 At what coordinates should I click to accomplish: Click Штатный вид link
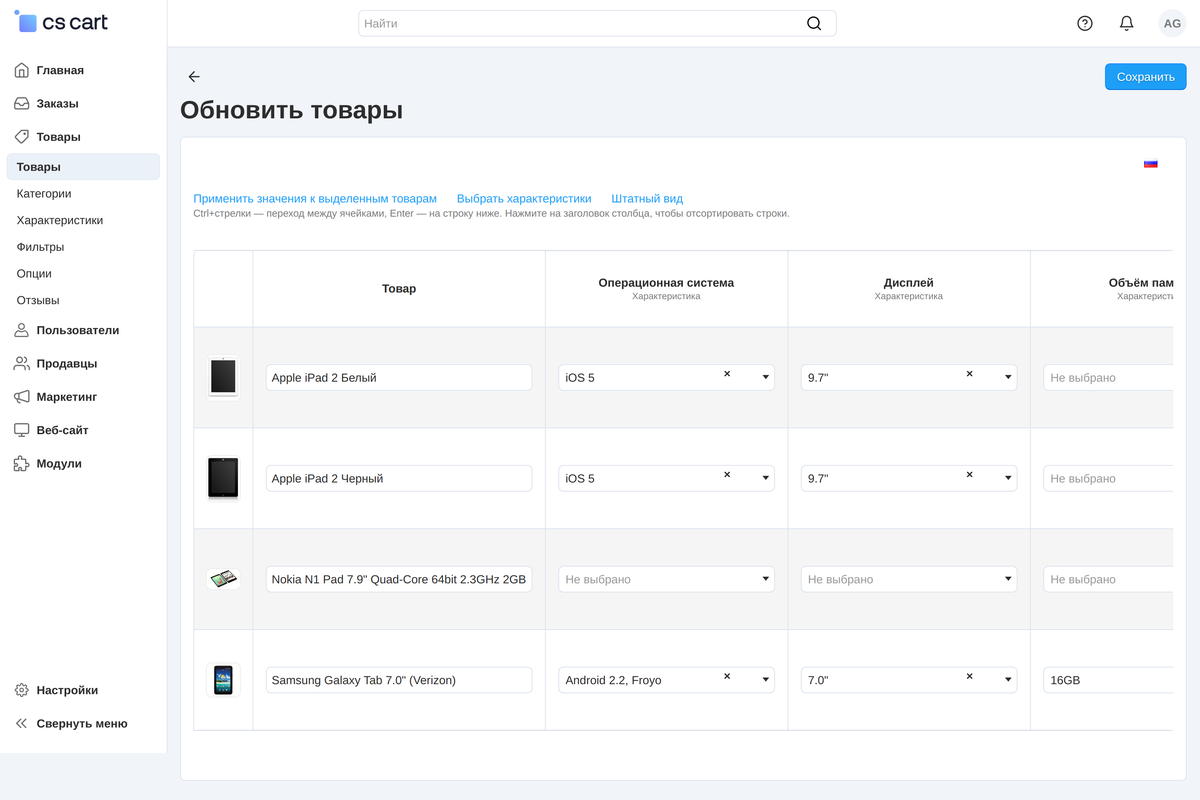(x=647, y=199)
